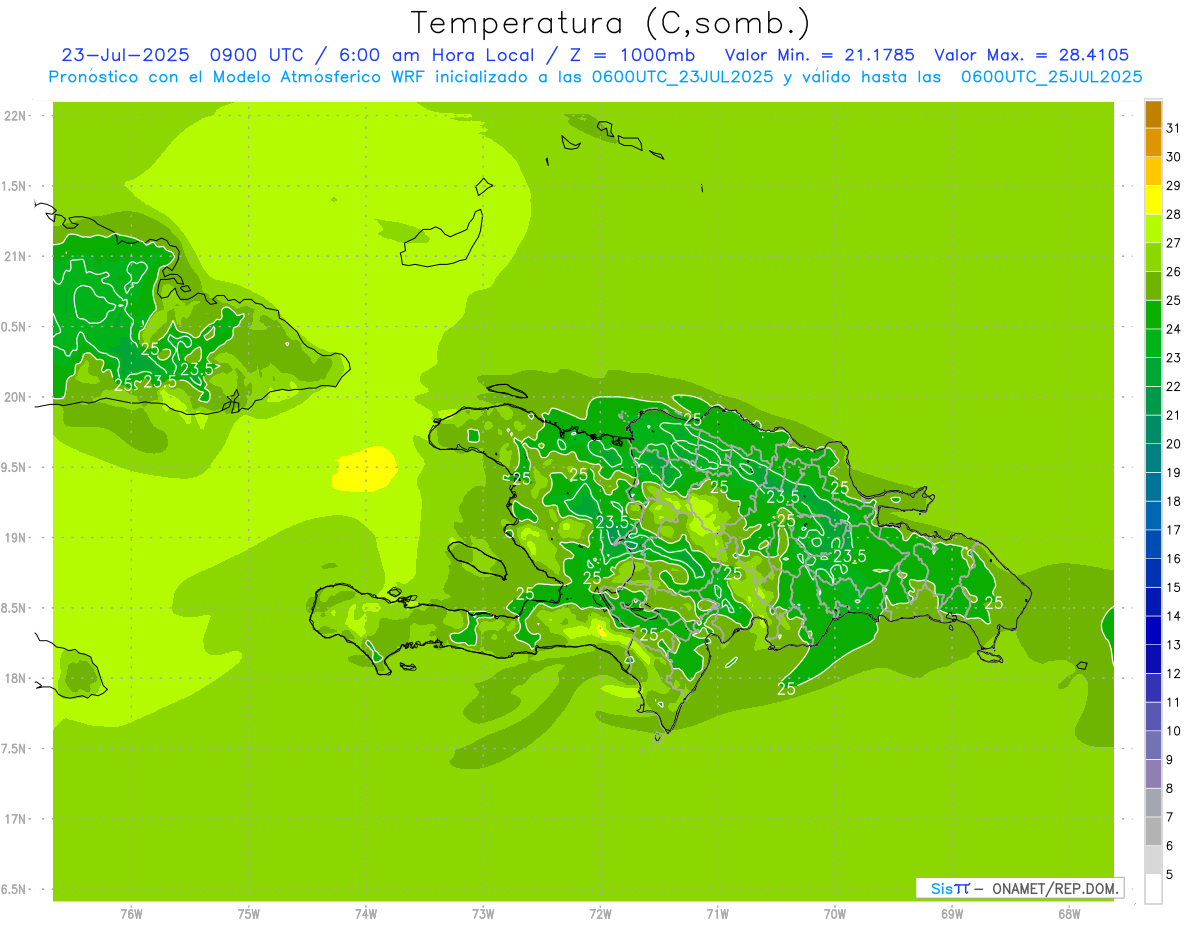This screenshot has width=1200, height=927.
Task: Click the "22N" latitude label
Action: coord(15,115)
